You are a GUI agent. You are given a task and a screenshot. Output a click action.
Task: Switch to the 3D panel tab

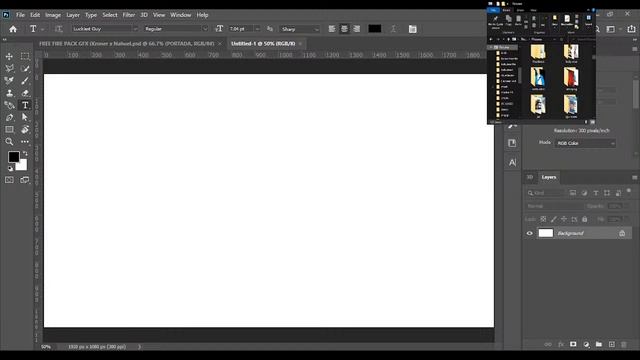530,177
